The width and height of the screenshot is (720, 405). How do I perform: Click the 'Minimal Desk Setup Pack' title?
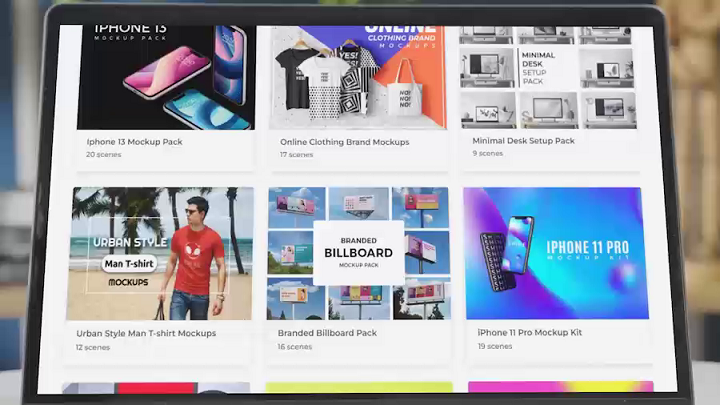[523, 141]
